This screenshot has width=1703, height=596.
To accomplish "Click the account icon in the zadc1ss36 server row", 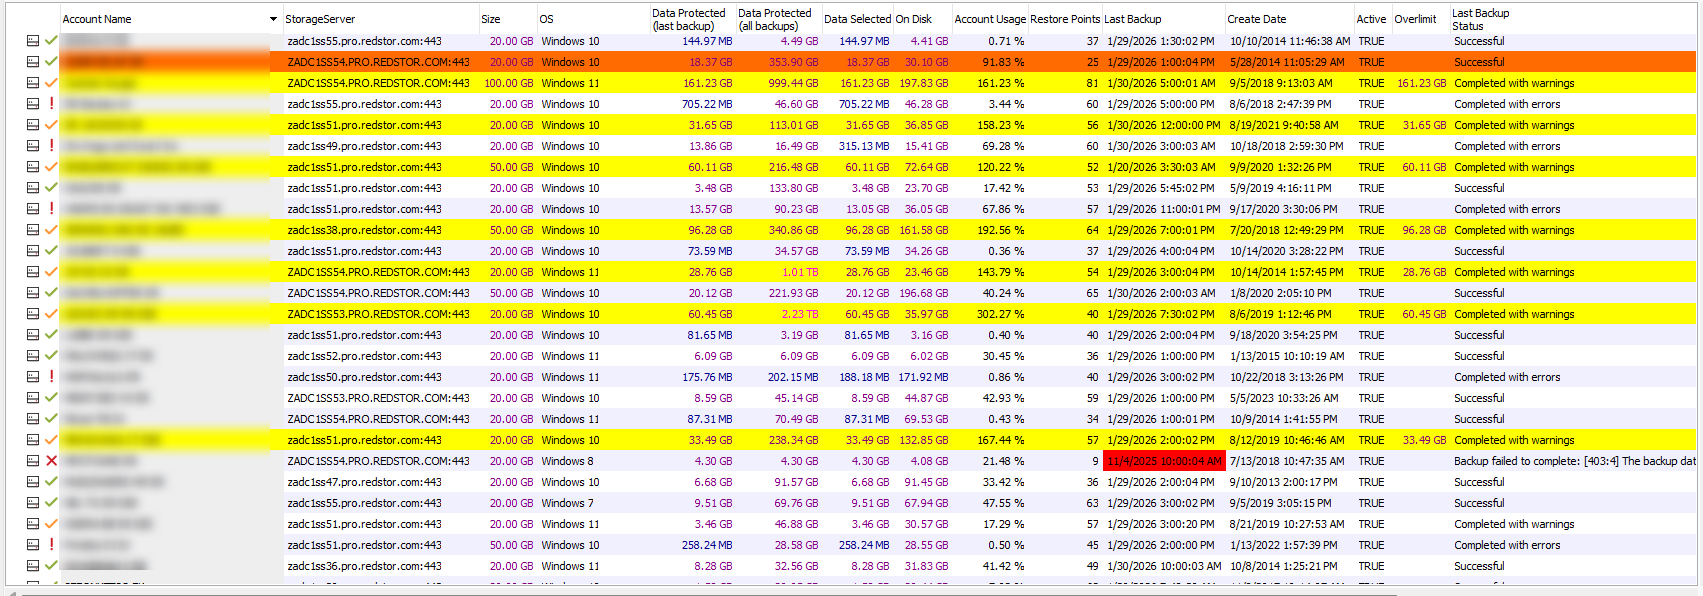I will 33,566.
